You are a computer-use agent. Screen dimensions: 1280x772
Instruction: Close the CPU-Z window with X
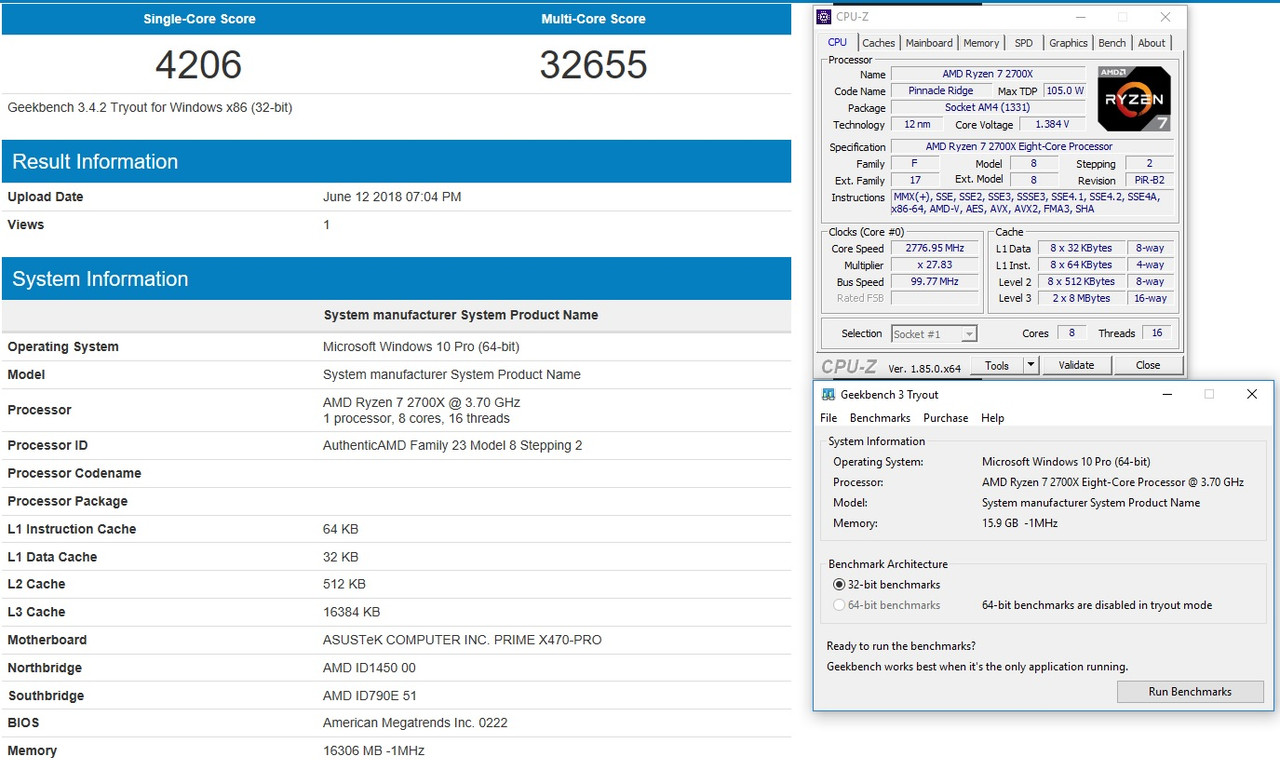[x=1165, y=17]
